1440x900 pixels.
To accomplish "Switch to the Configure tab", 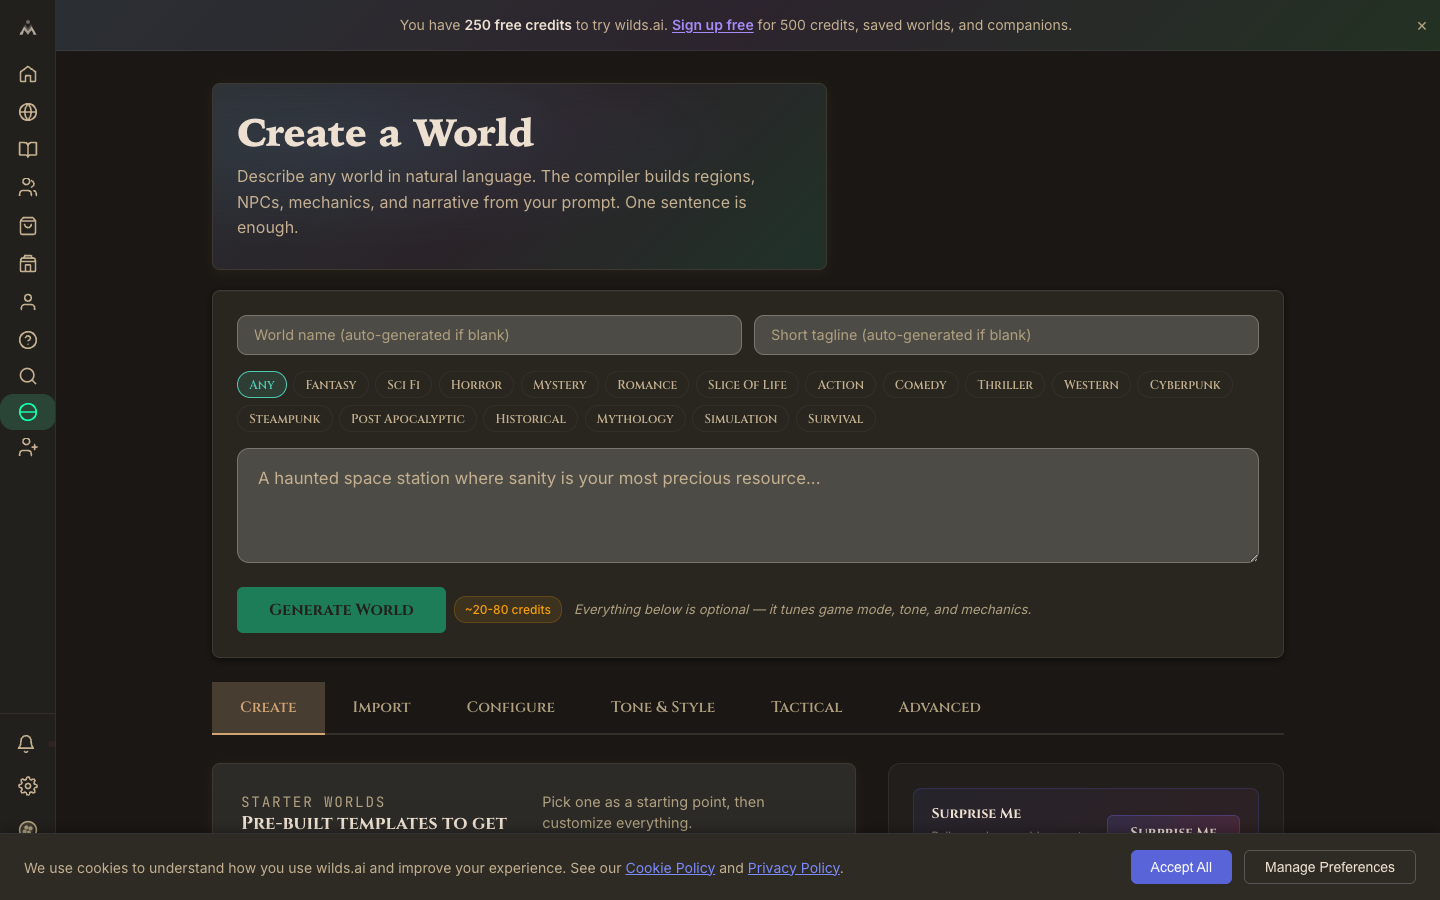I will click(511, 708).
